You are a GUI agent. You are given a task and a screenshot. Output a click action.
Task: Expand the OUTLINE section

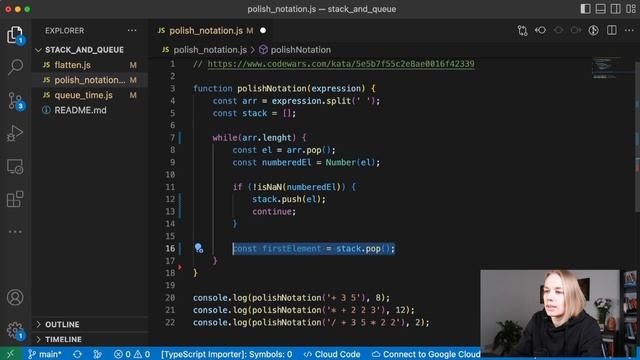click(62, 324)
